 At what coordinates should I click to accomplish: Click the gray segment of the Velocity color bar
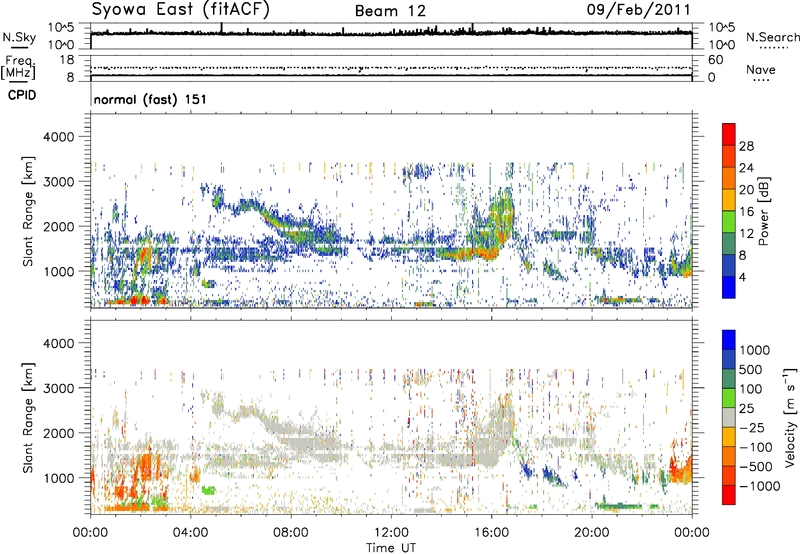point(729,417)
